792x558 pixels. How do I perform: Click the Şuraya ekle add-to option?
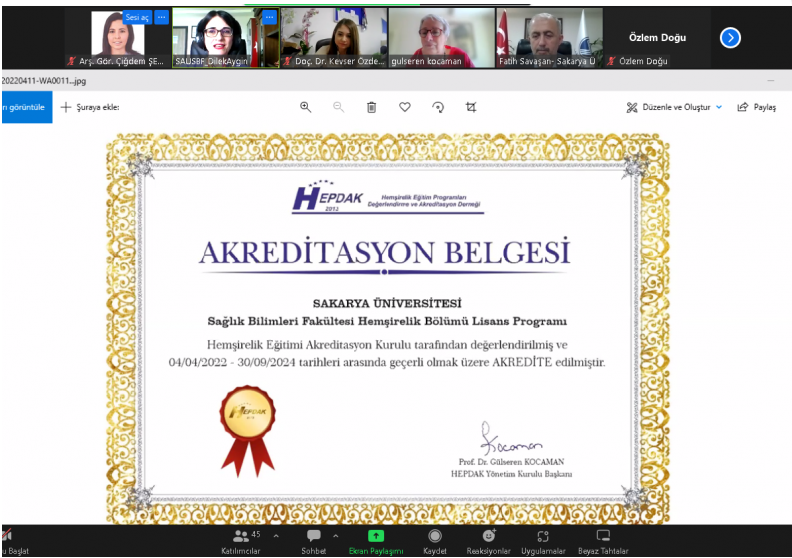(90, 107)
